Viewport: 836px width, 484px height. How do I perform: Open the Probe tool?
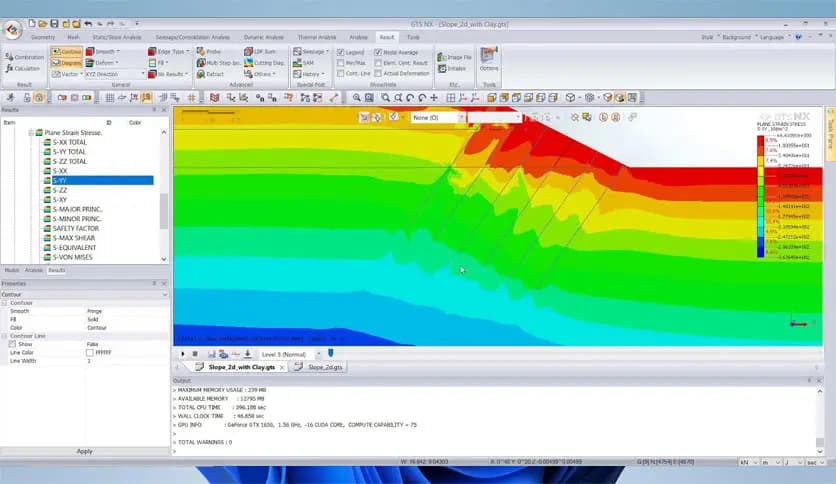tap(209, 52)
